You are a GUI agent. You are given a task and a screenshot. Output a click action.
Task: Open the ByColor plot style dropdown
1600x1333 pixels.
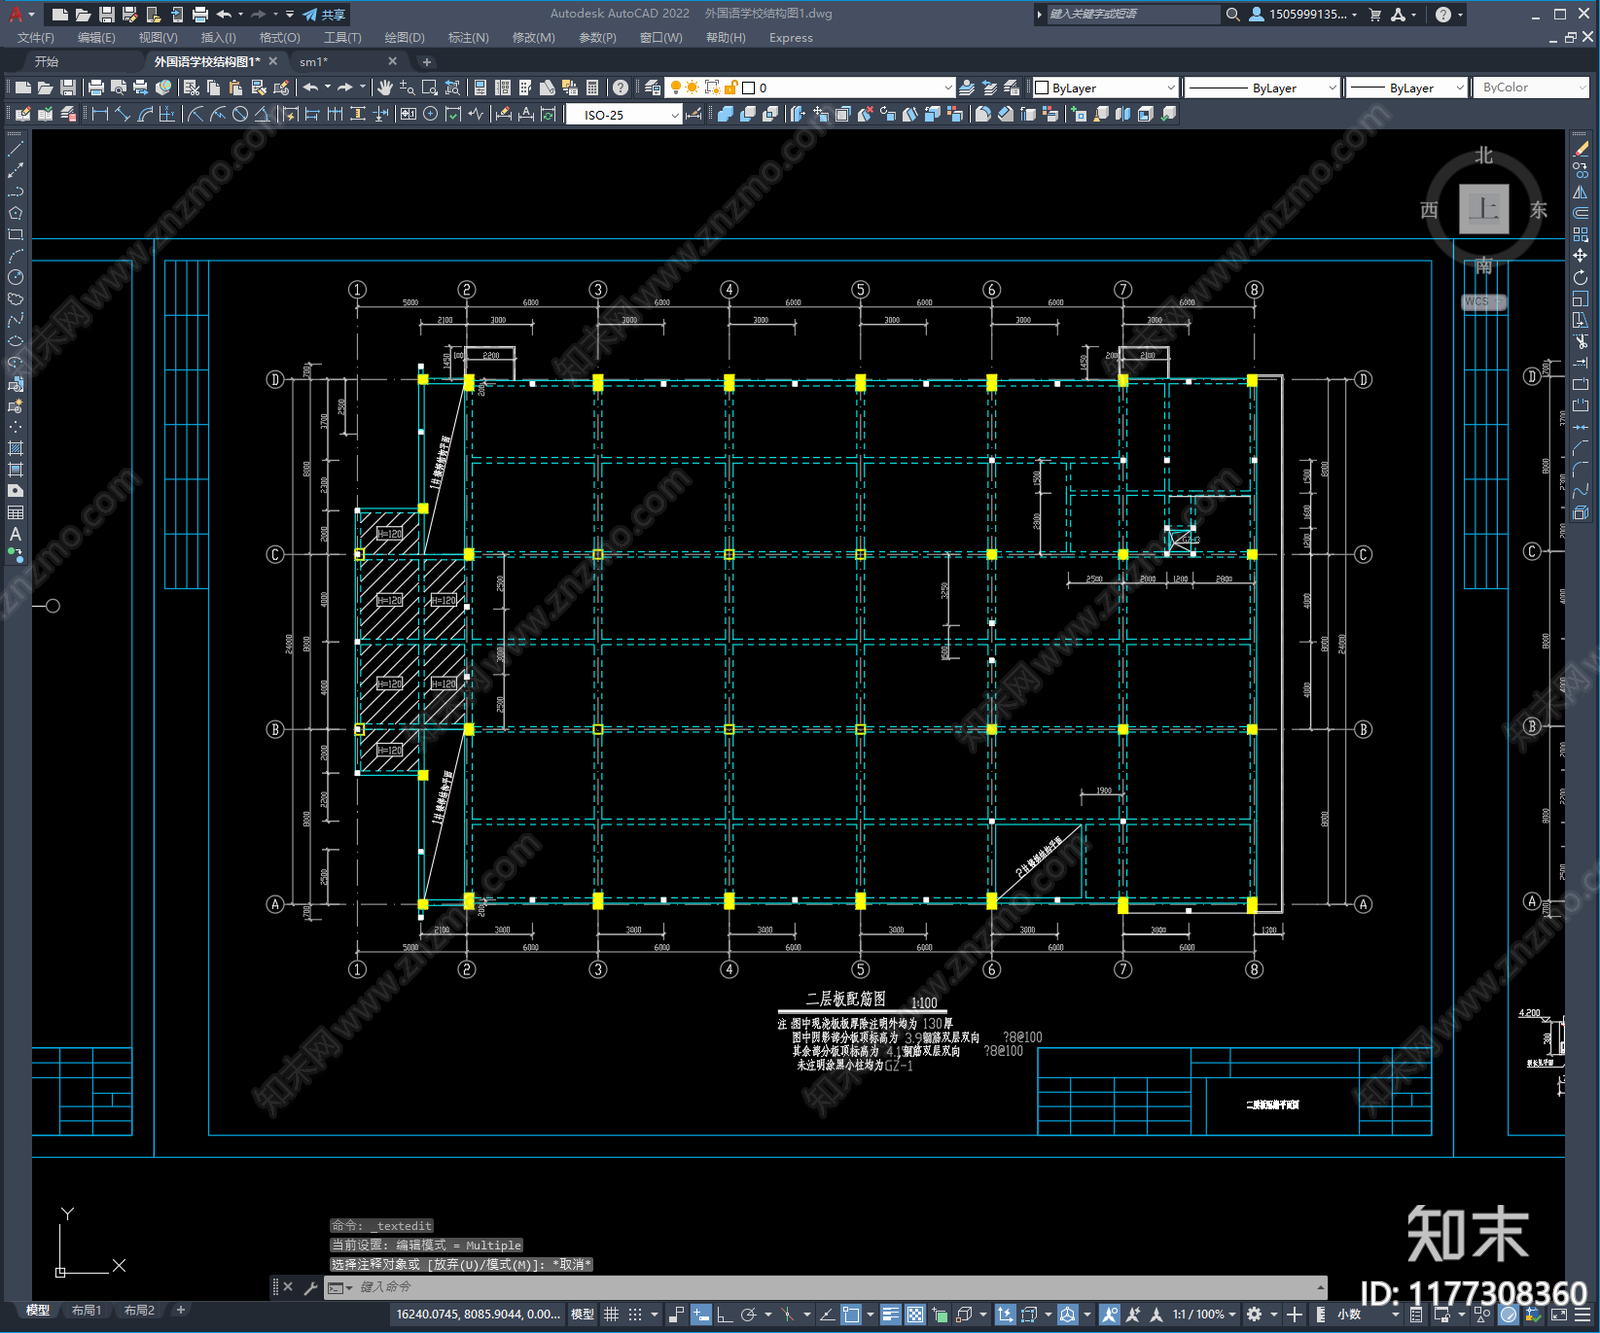click(1530, 88)
